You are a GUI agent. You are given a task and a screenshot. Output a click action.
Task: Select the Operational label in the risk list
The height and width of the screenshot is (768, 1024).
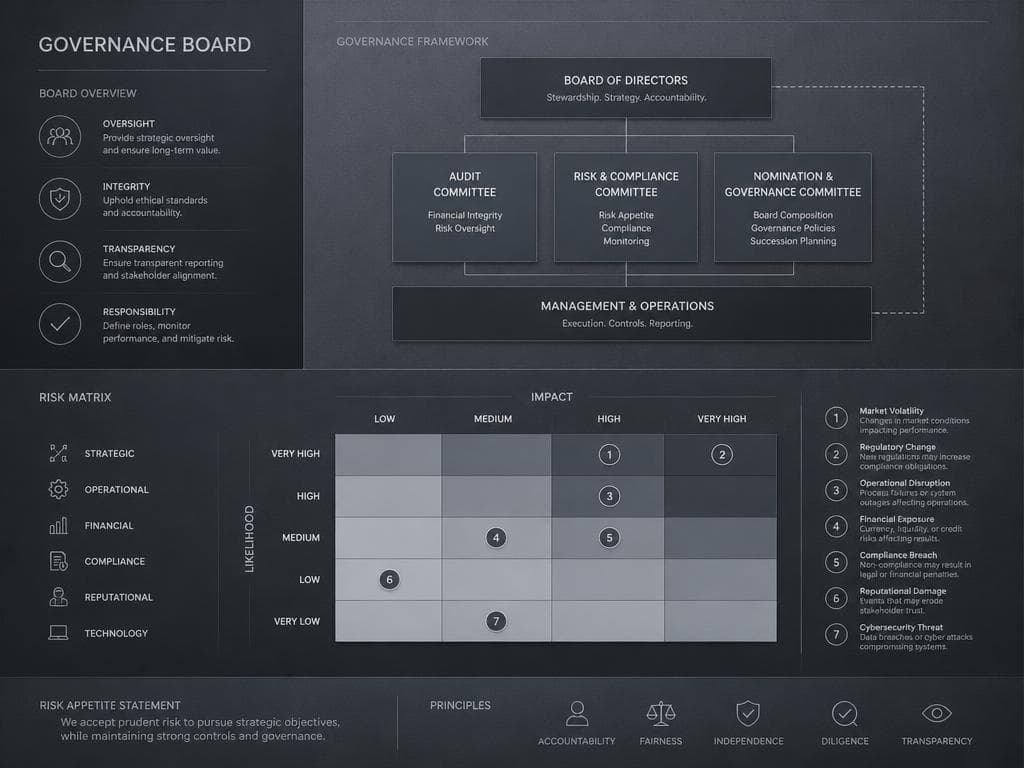[x=116, y=489]
